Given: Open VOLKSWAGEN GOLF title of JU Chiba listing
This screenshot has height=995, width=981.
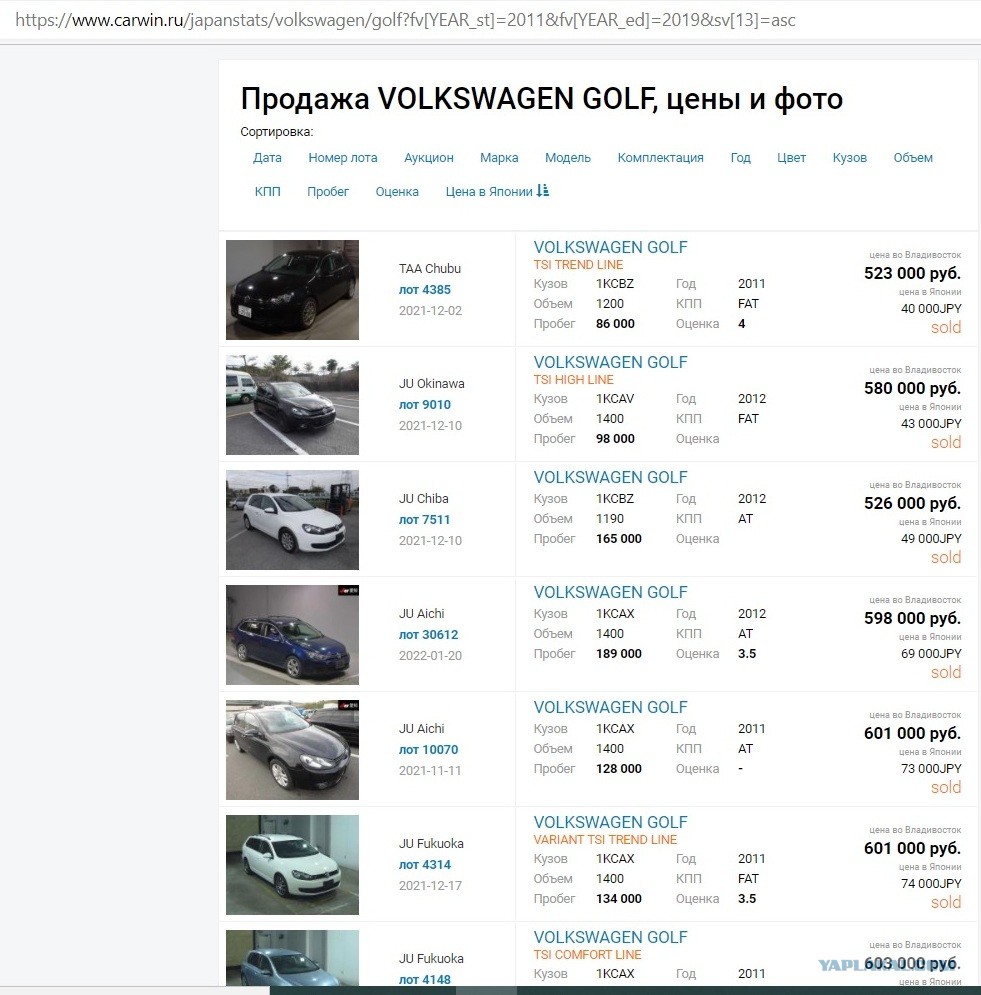Looking at the screenshot, I should (x=610, y=477).
